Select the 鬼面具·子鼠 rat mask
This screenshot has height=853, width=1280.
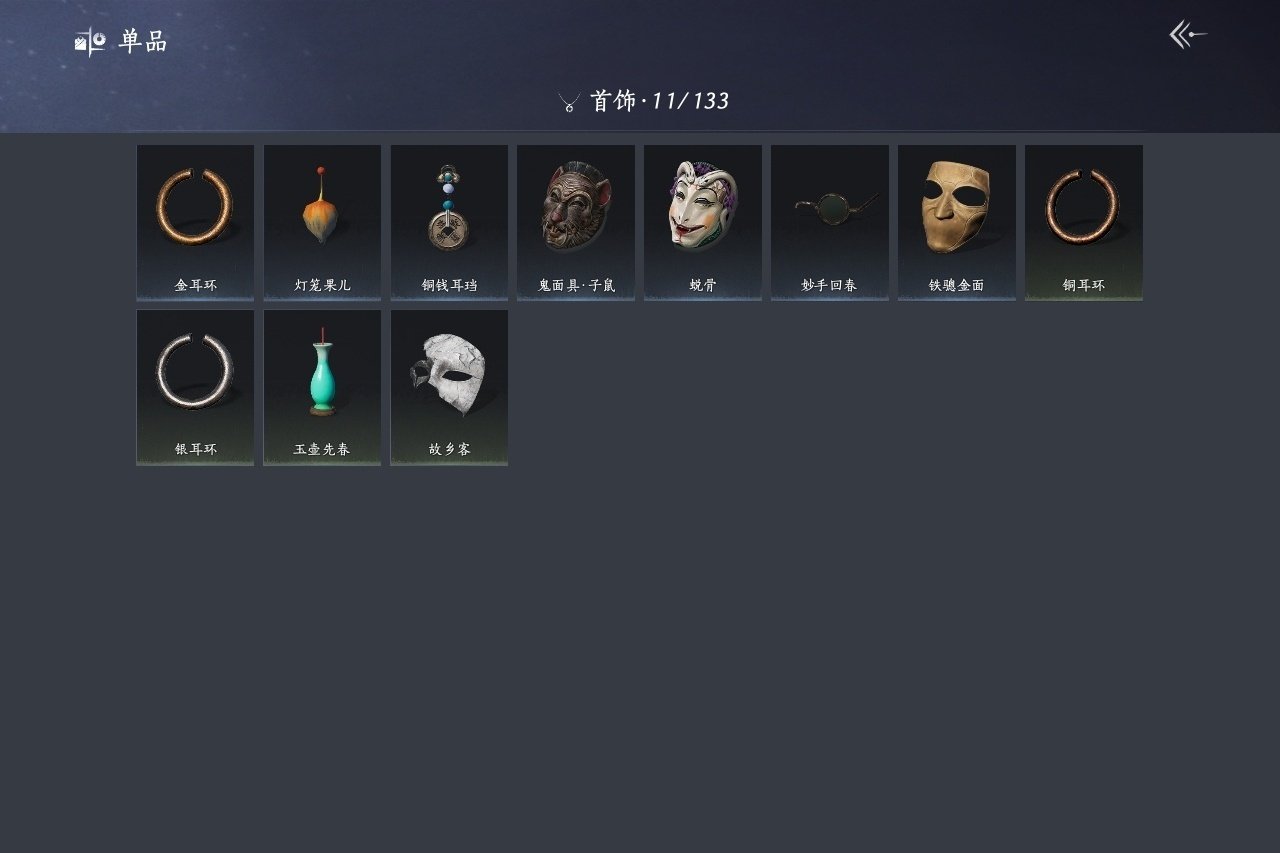click(576, 222)
